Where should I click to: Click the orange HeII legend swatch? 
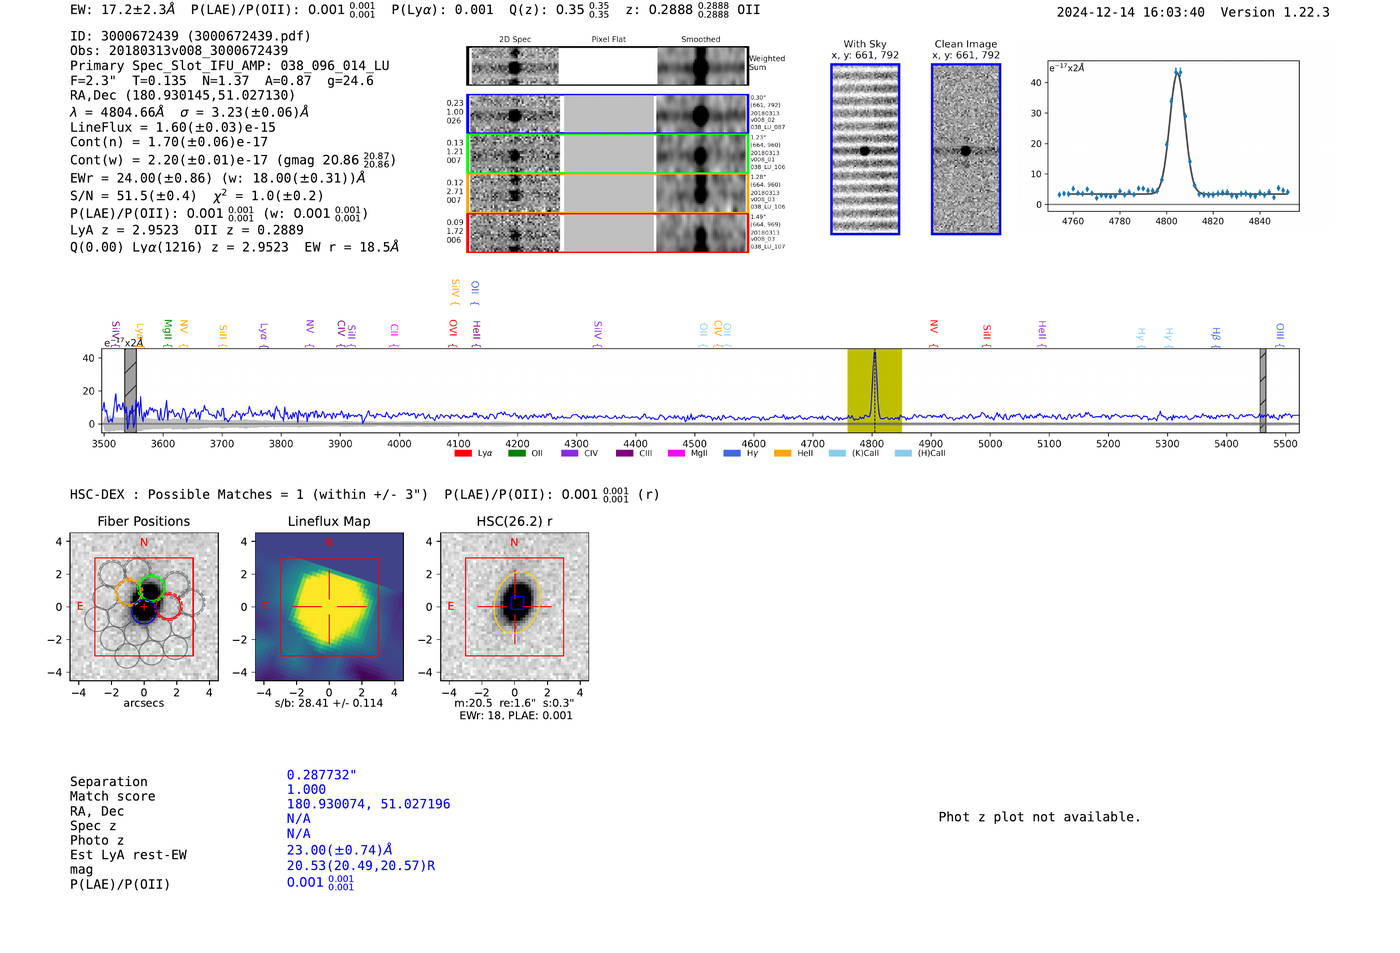(782, 453)
